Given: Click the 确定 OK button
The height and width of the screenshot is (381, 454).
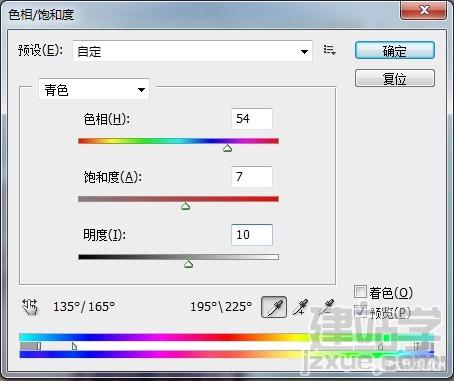Looking at the screenshot, I should pos(395,51).
